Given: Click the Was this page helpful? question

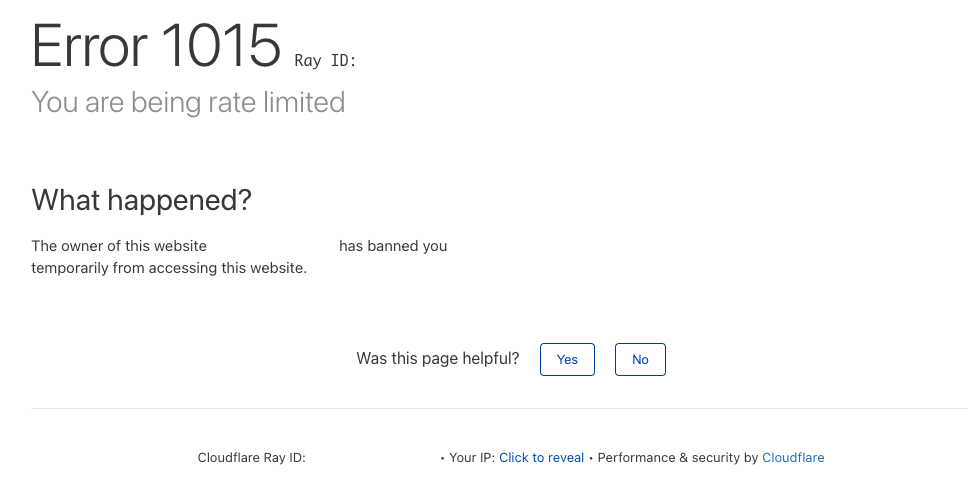Looking at the screenshot, I should [437, 359].
